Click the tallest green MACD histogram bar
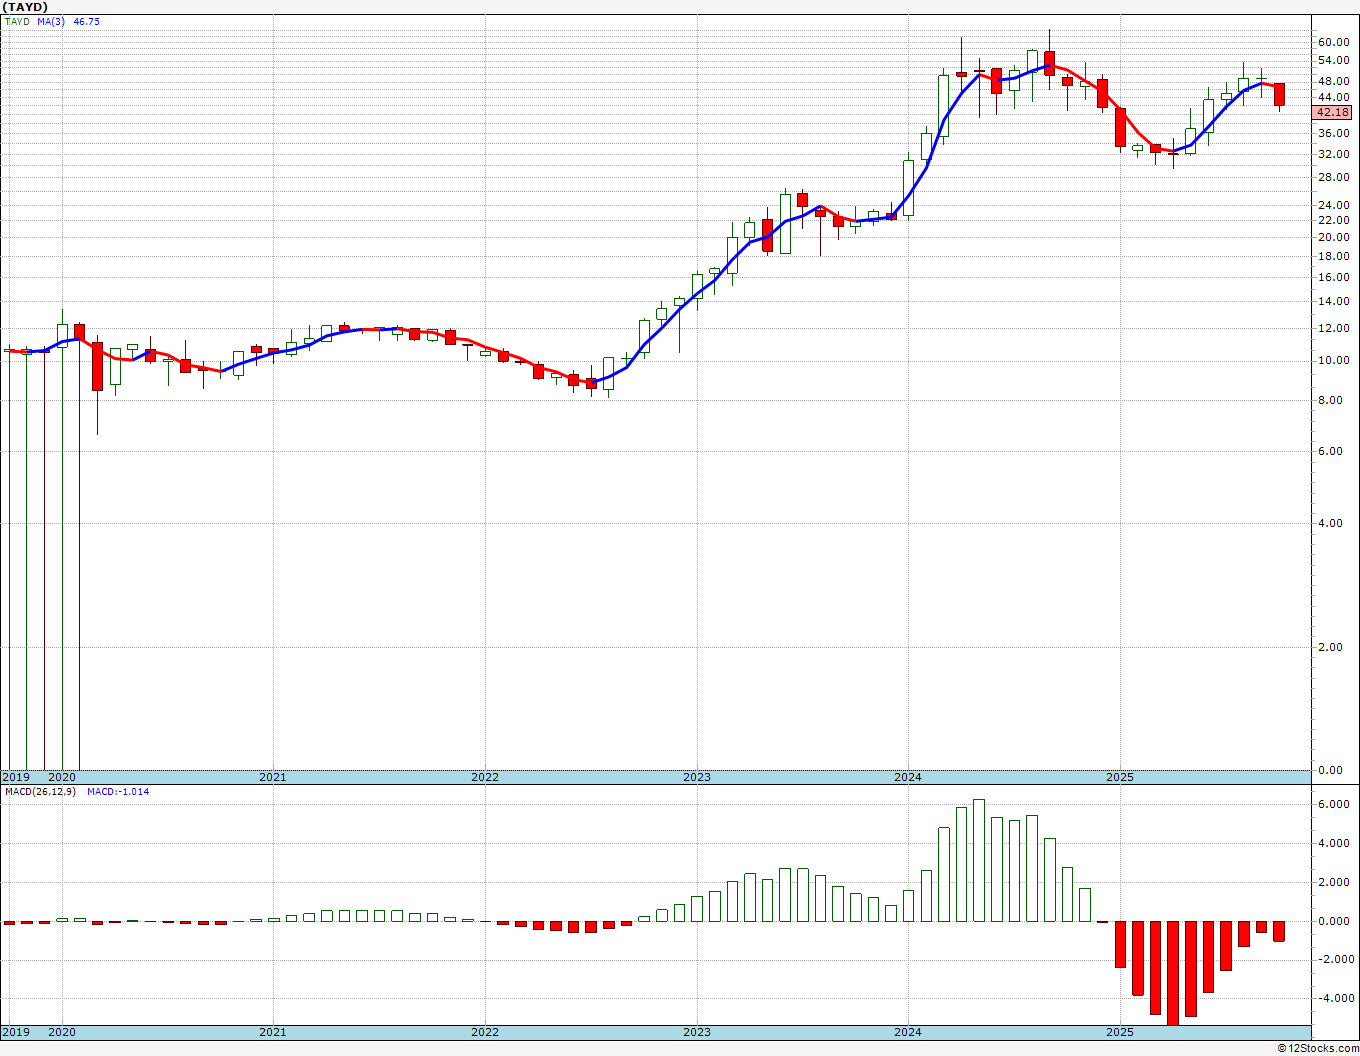Screen dimensions: 1360x1056 pyautogui.click(x=979, y=860)
